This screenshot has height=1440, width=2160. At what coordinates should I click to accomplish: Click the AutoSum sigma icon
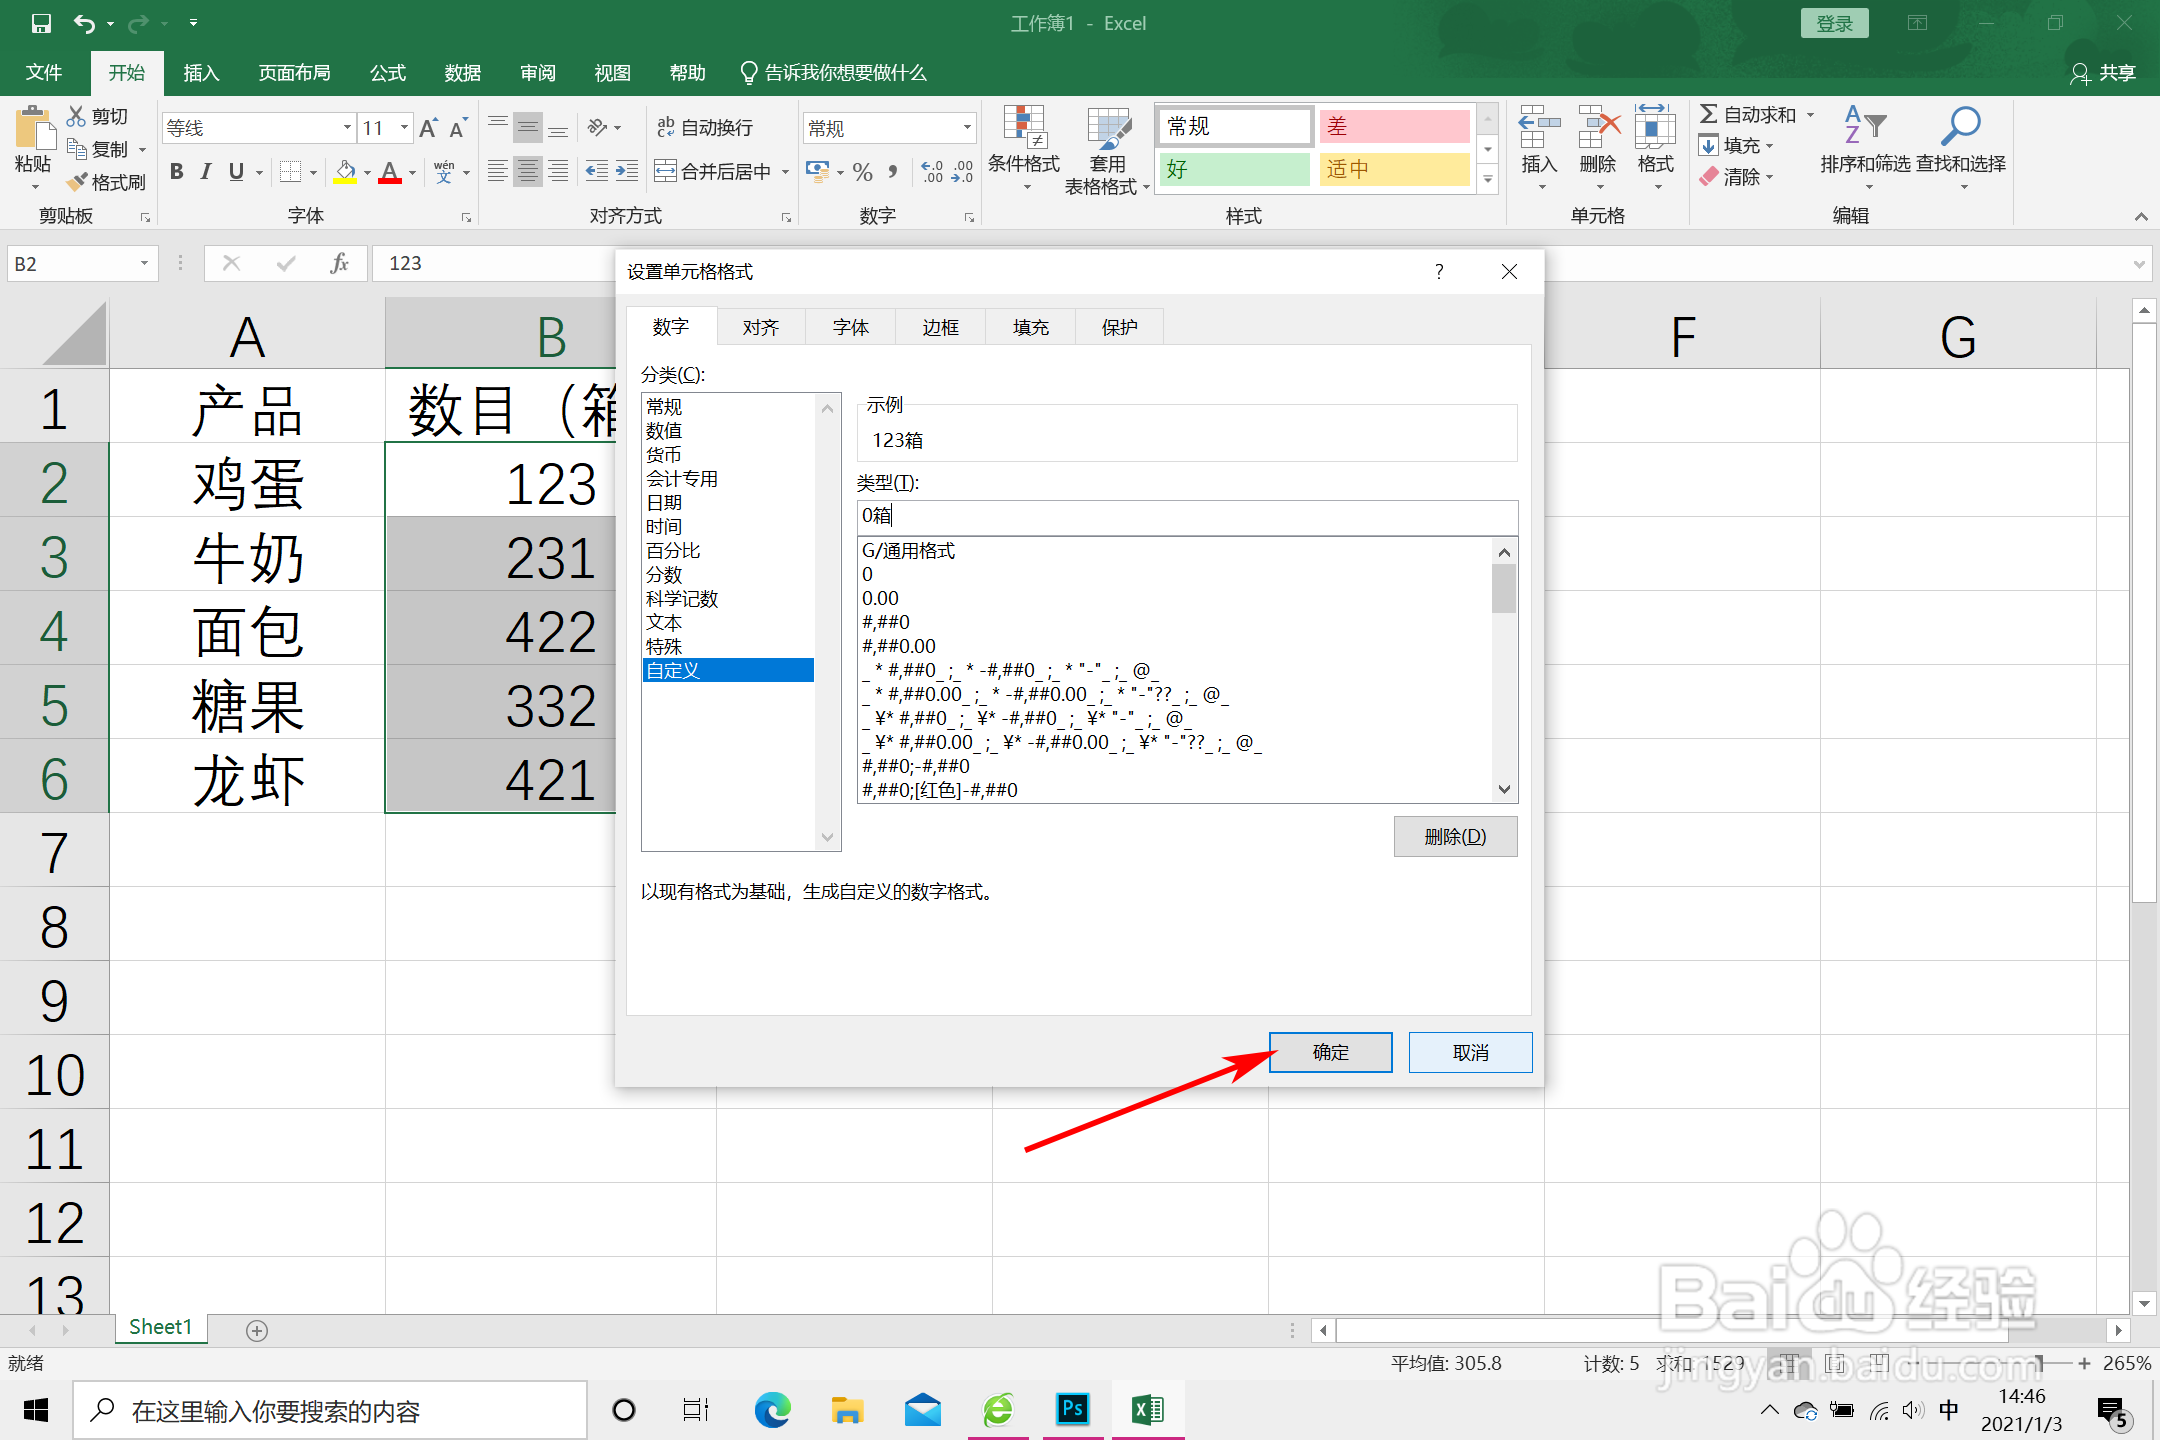click(1709, 115)
